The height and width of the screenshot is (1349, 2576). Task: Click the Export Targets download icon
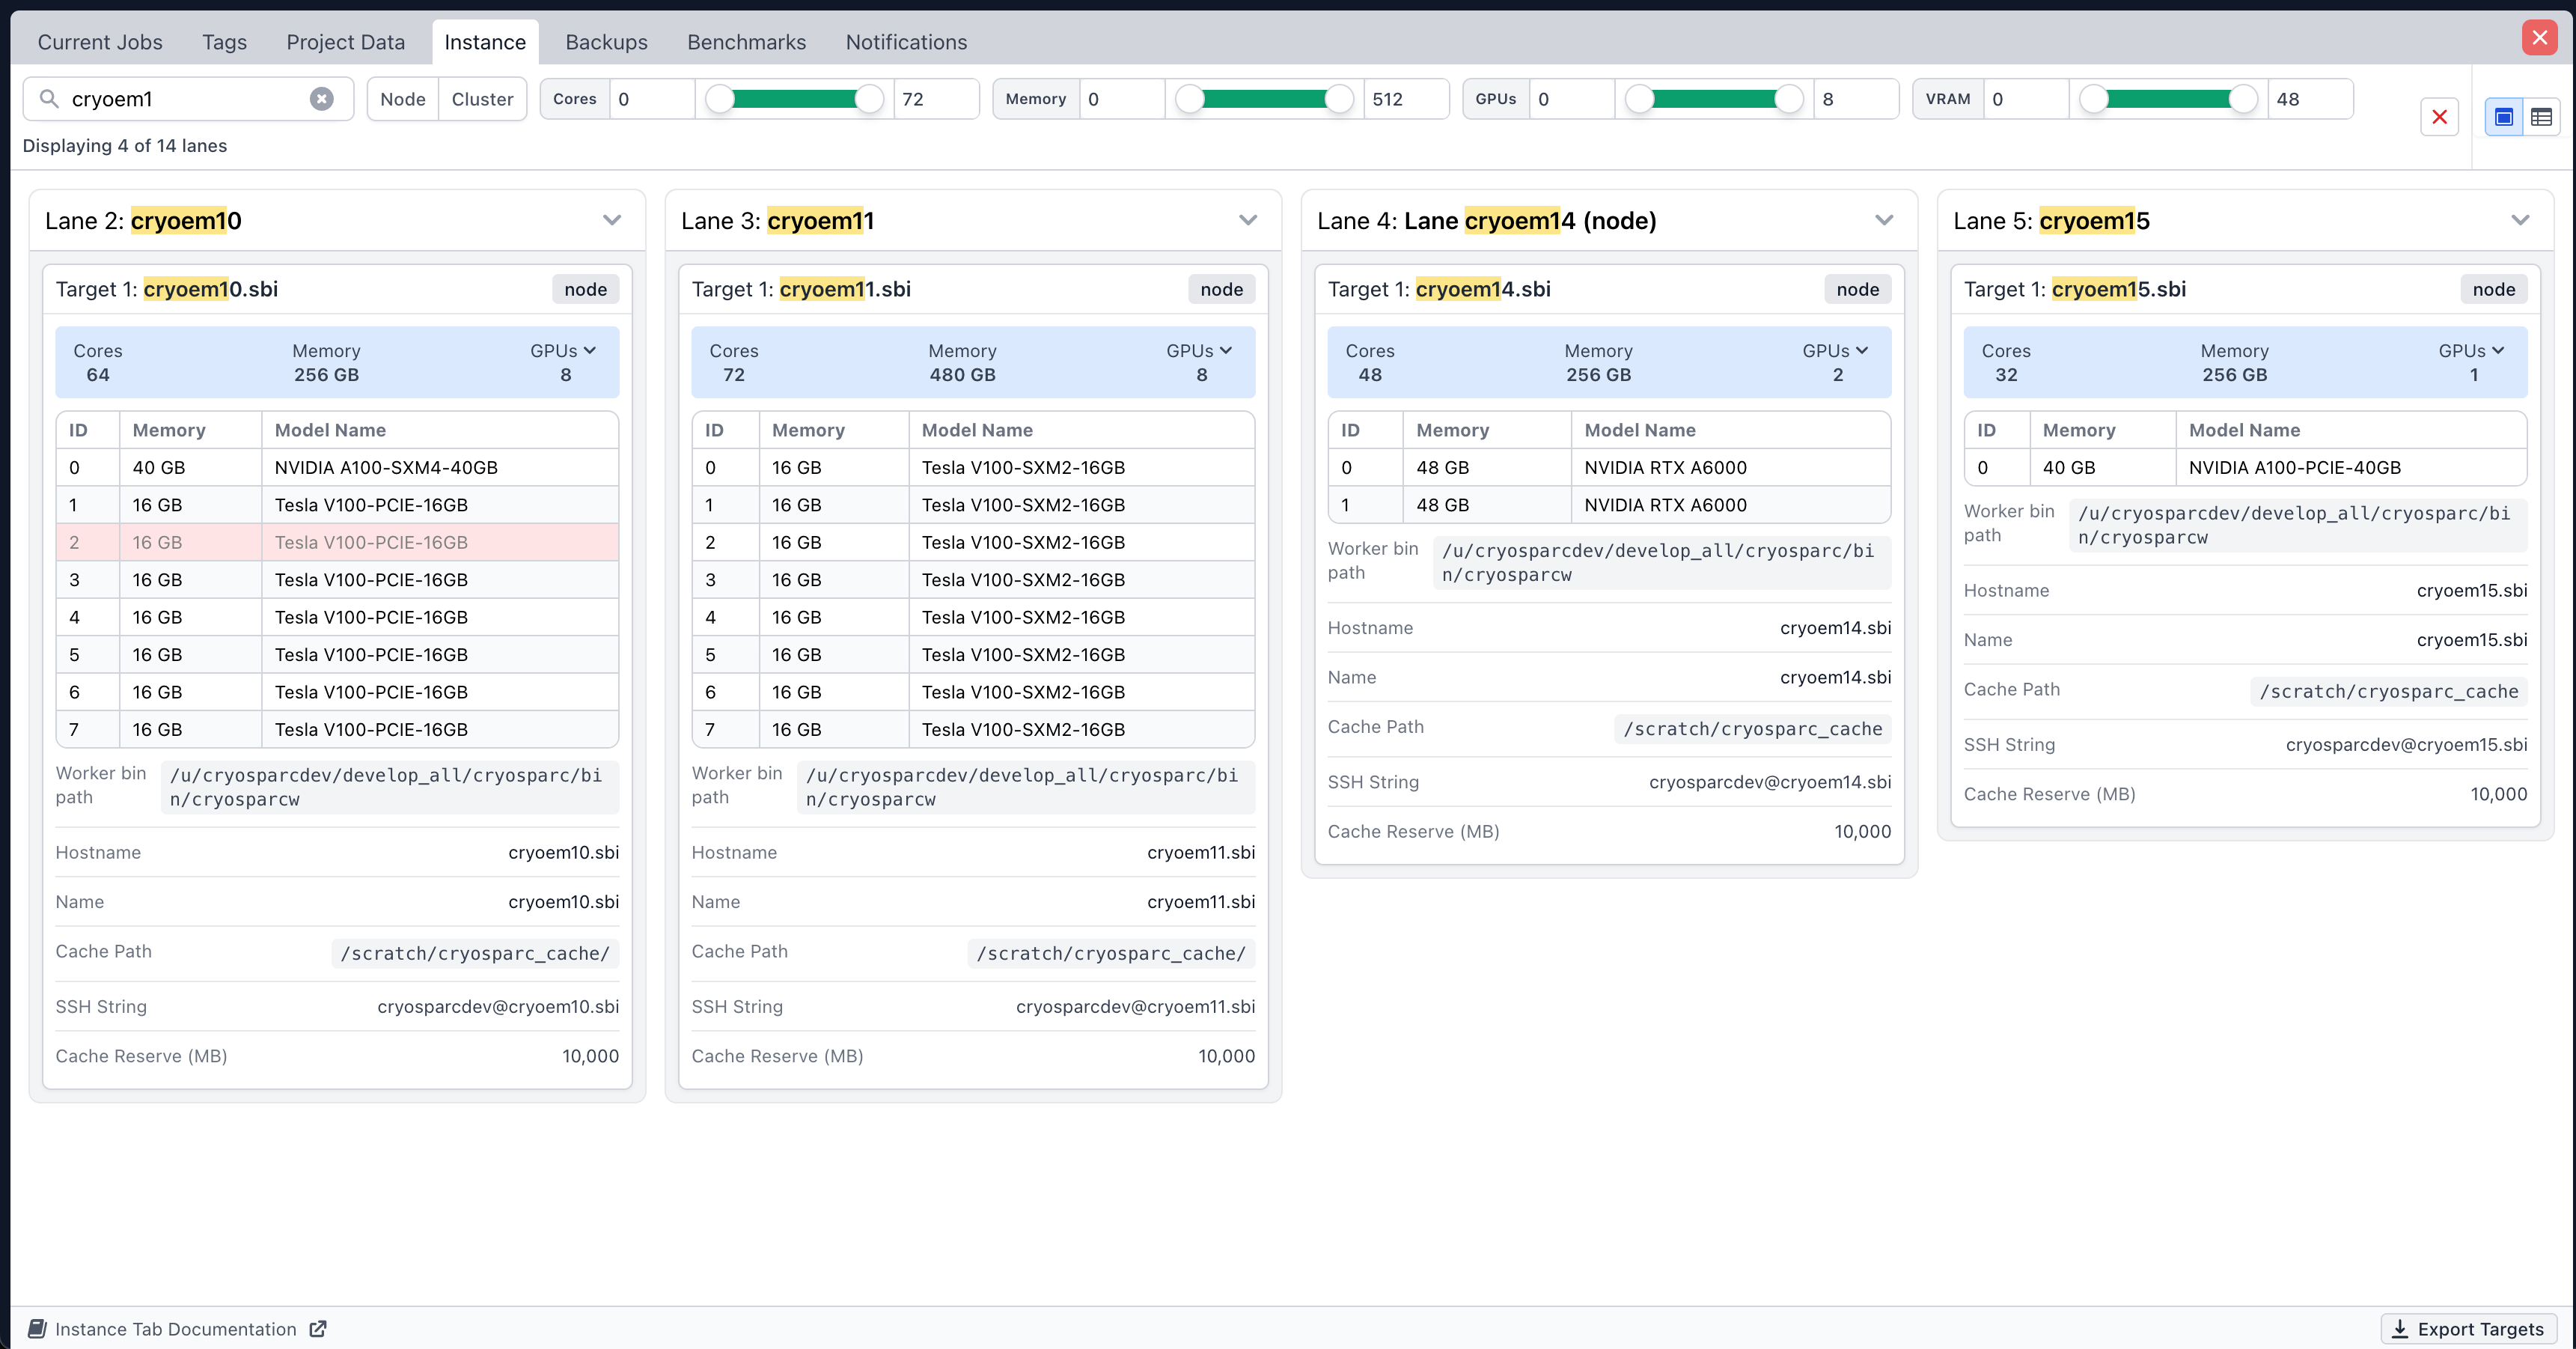(2400, 1329)
